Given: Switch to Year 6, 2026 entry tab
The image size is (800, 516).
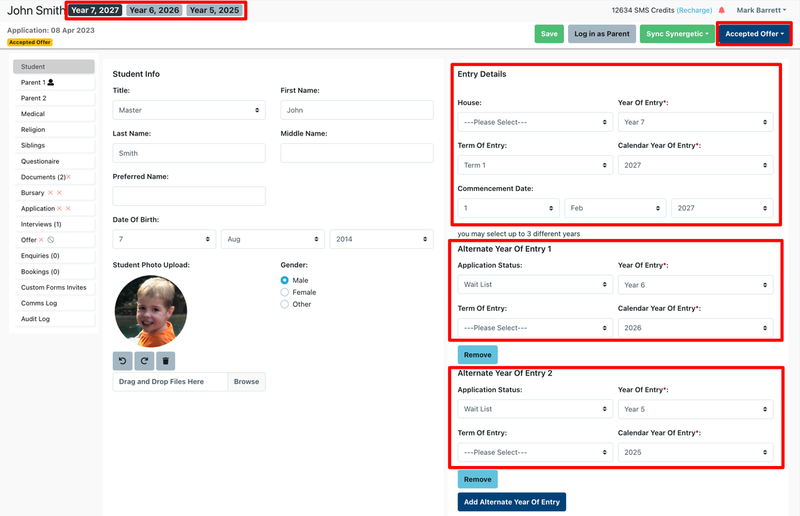Looking at the screenshot, I should (154, 11).
